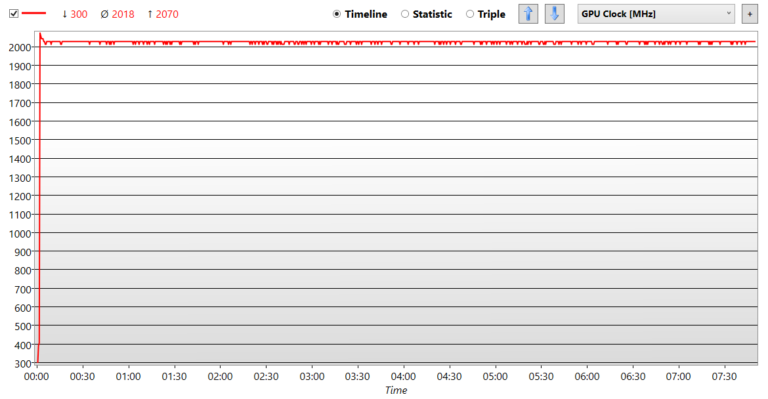The height and width of the screenshot is (399, 768).
Task: Click the maximum value 2070 indicator
Action: point(163,14)
